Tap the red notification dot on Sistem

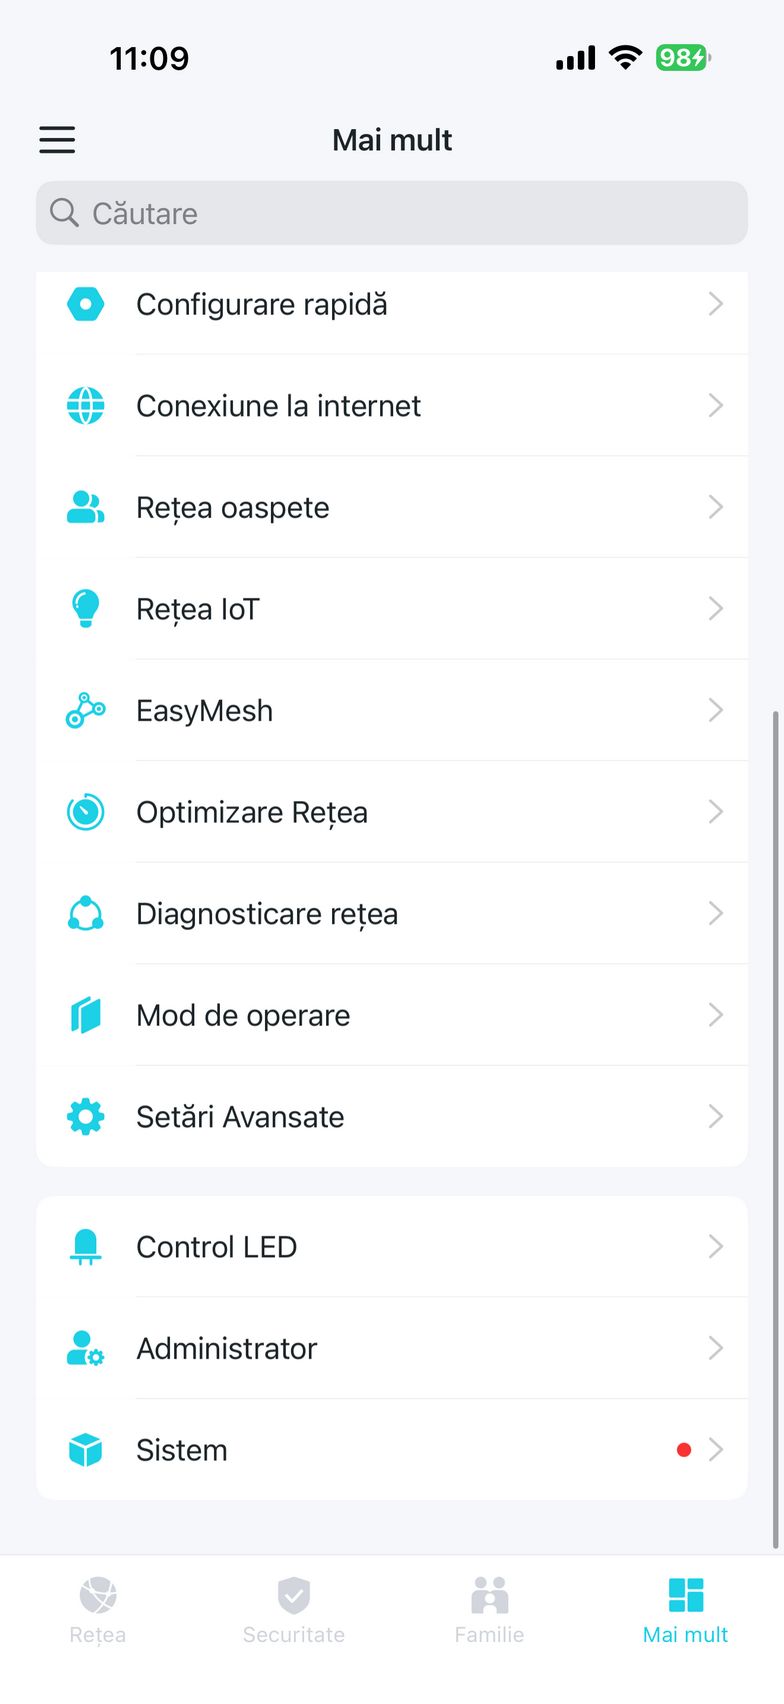pos(684,1450)
